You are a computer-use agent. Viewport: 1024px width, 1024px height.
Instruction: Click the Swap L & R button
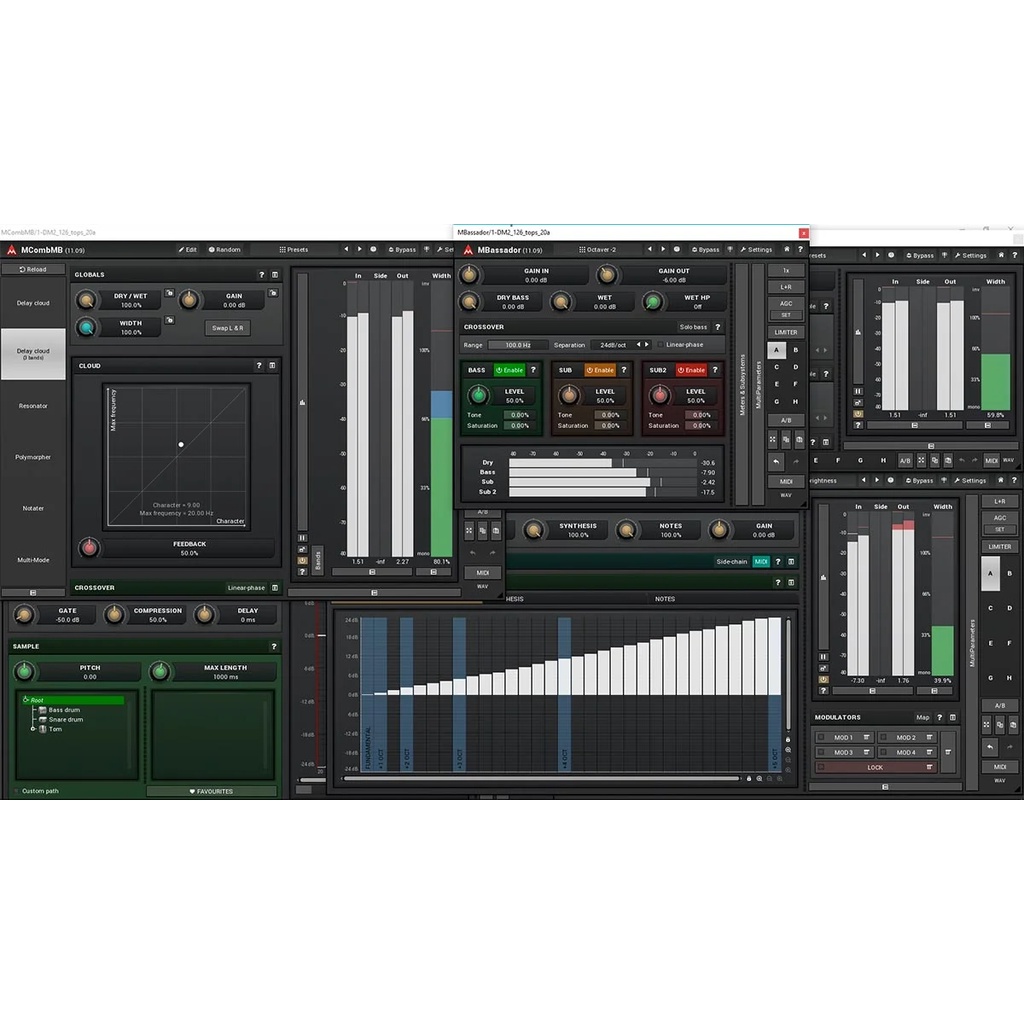229,328
